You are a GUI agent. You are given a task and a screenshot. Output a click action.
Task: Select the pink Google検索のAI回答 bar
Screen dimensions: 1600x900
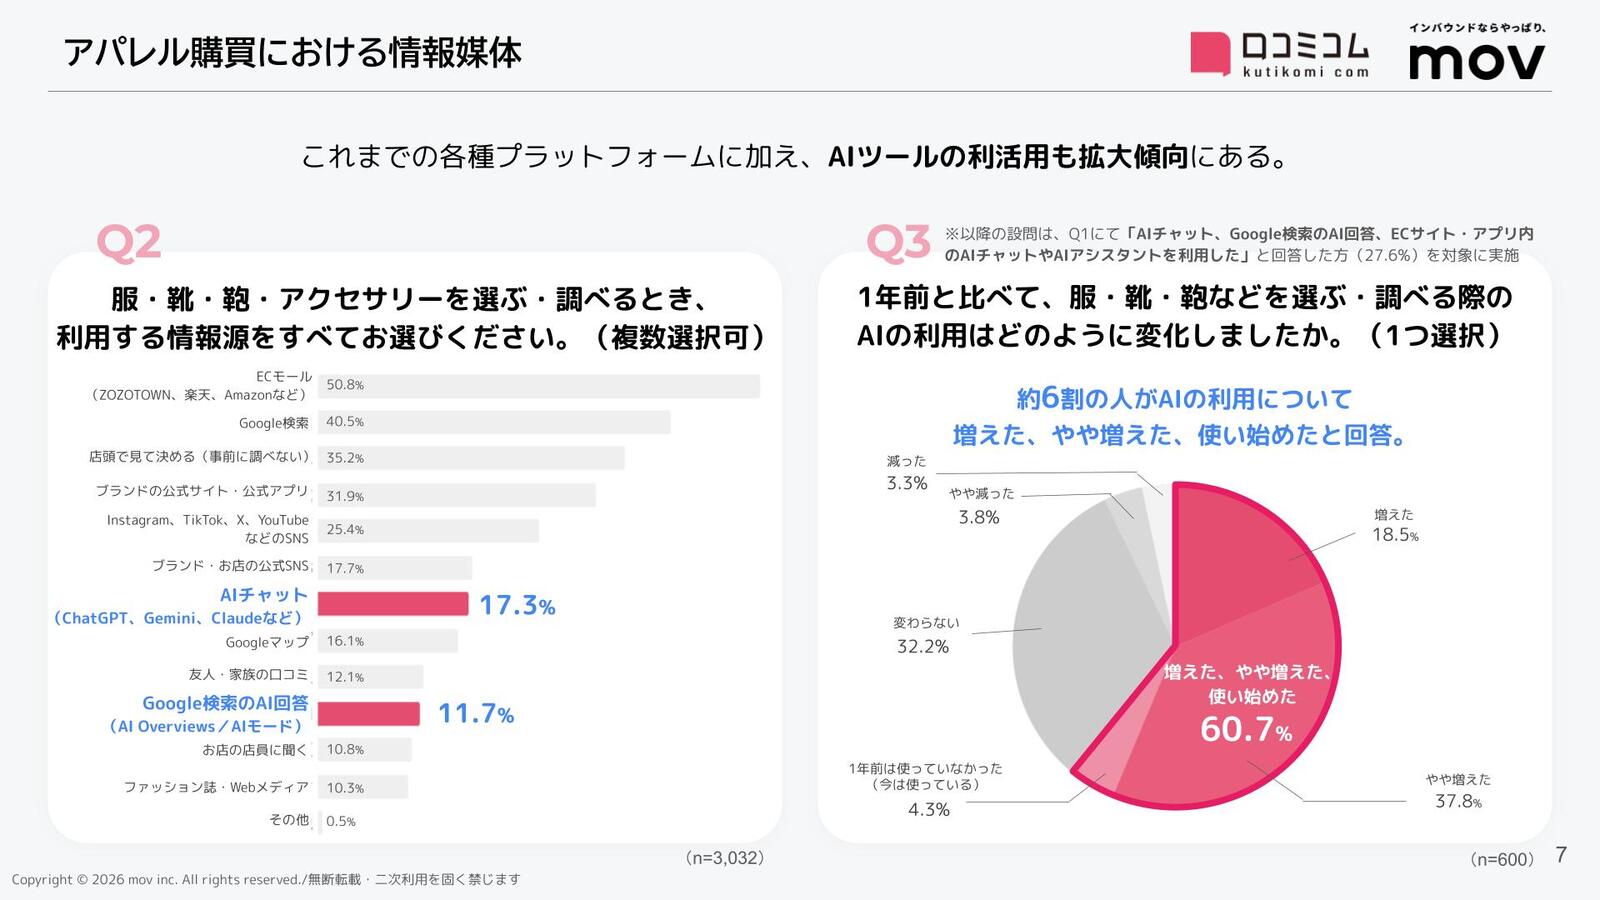tap(369, 714)
